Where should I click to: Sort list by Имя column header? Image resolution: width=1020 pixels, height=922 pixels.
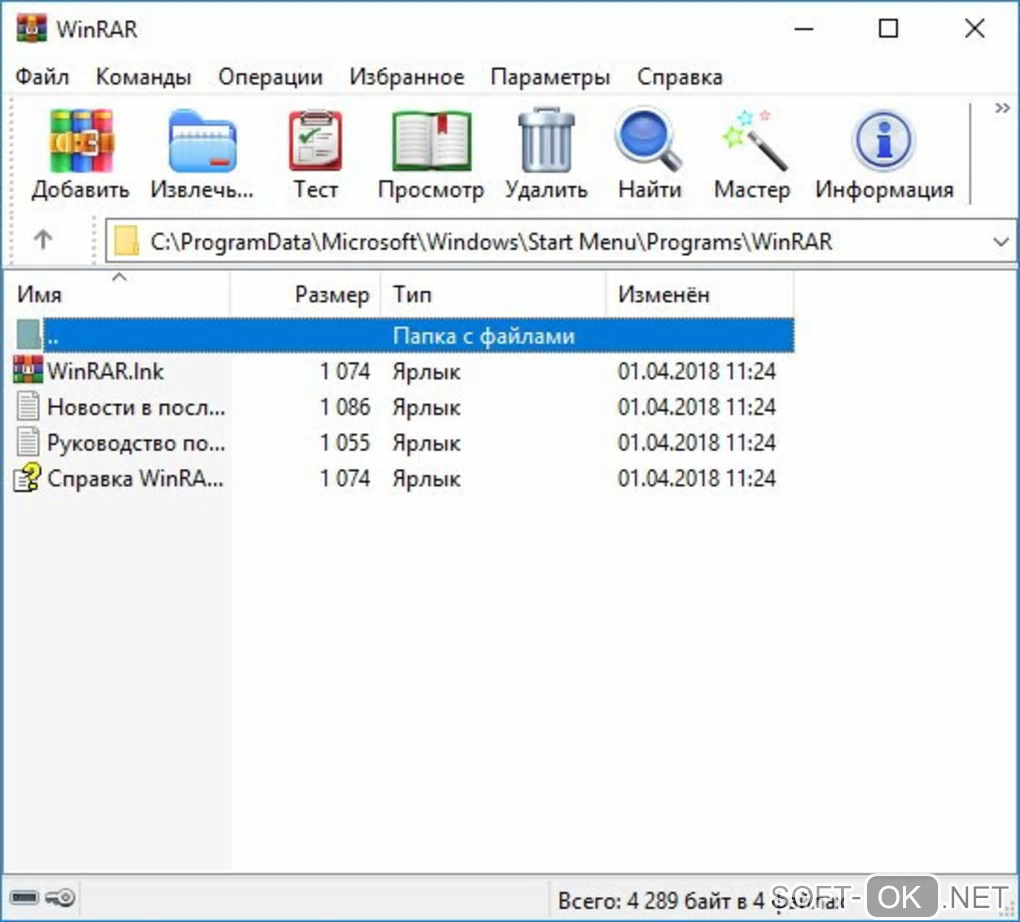tap(117, 294)
